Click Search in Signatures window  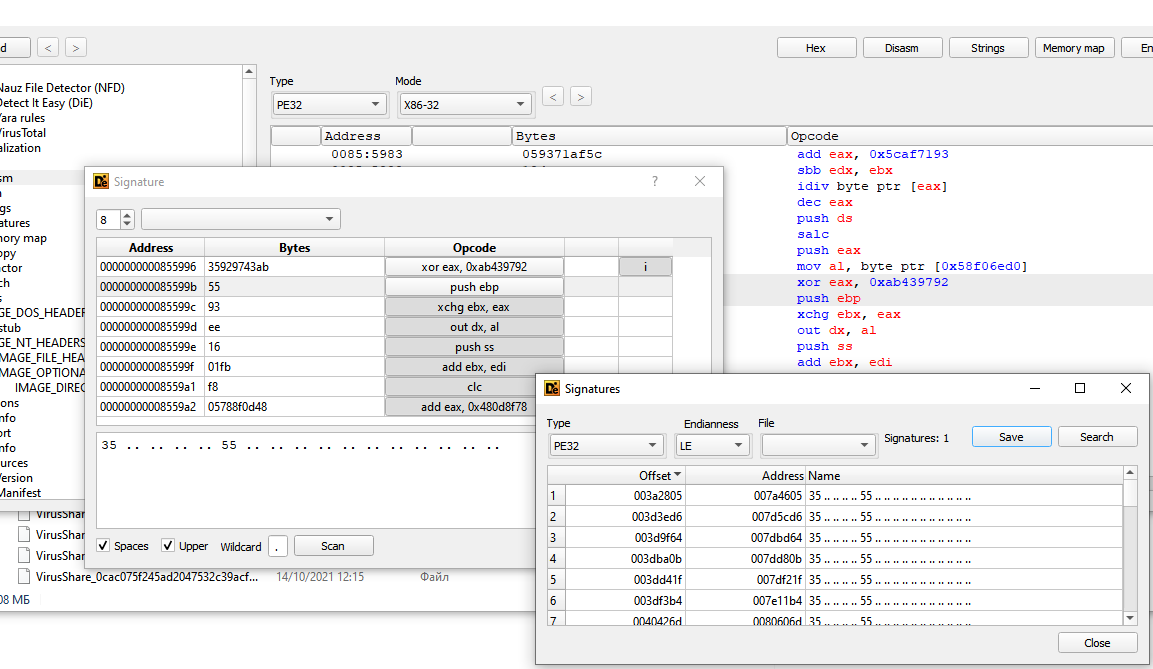tap(1096, 437)
